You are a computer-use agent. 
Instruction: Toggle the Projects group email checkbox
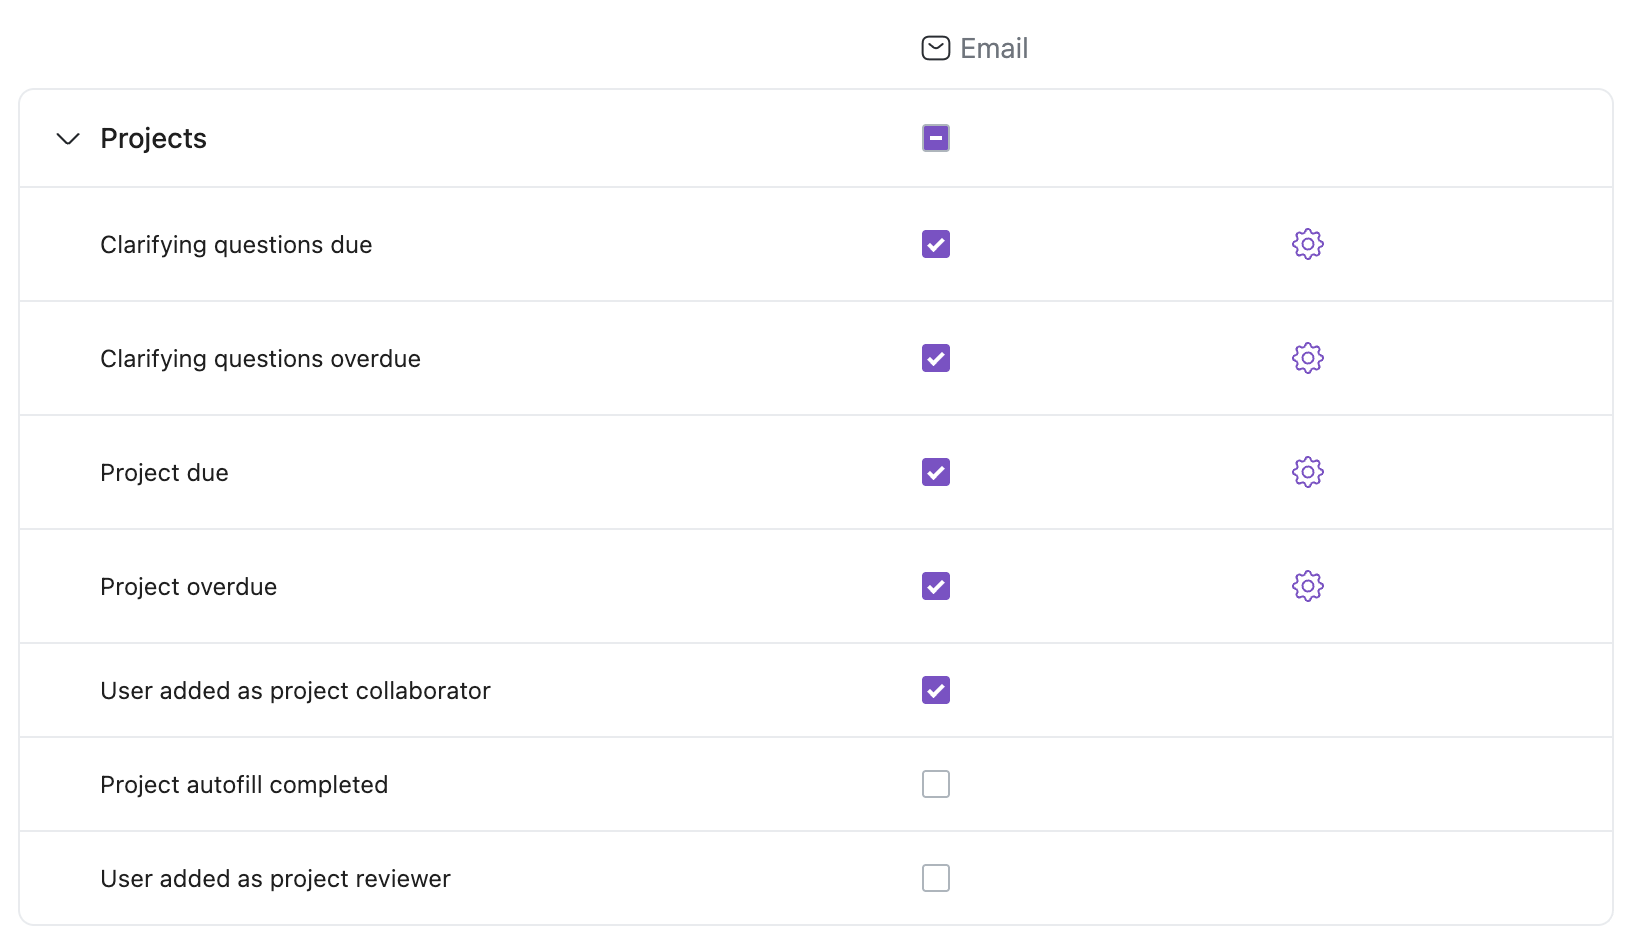[935, 138]
